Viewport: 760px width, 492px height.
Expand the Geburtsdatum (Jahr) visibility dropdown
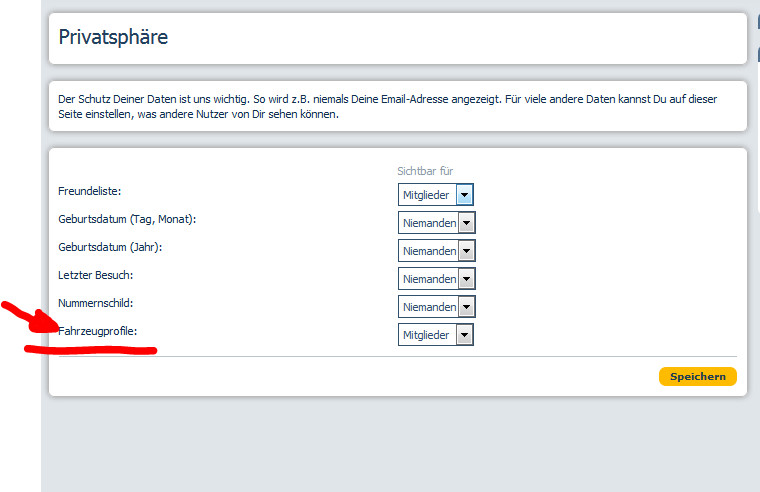436,251
